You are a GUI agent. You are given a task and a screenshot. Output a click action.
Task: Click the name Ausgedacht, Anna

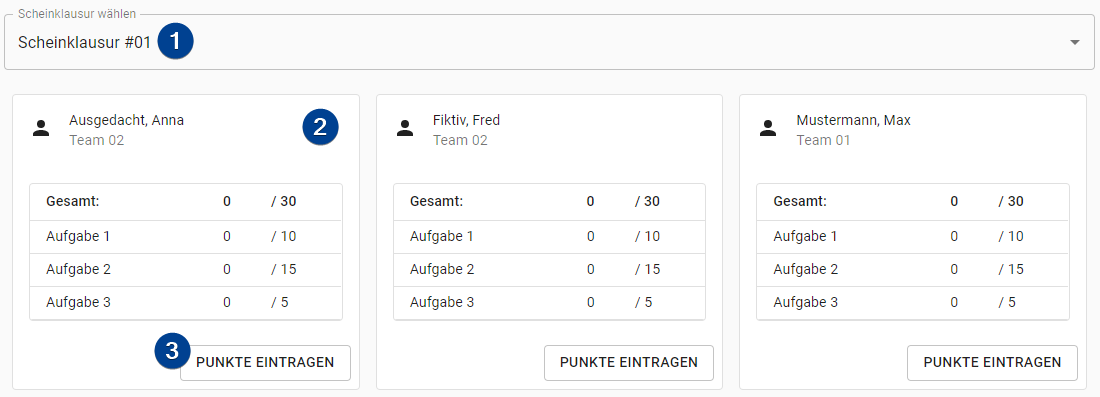(126, 120)
